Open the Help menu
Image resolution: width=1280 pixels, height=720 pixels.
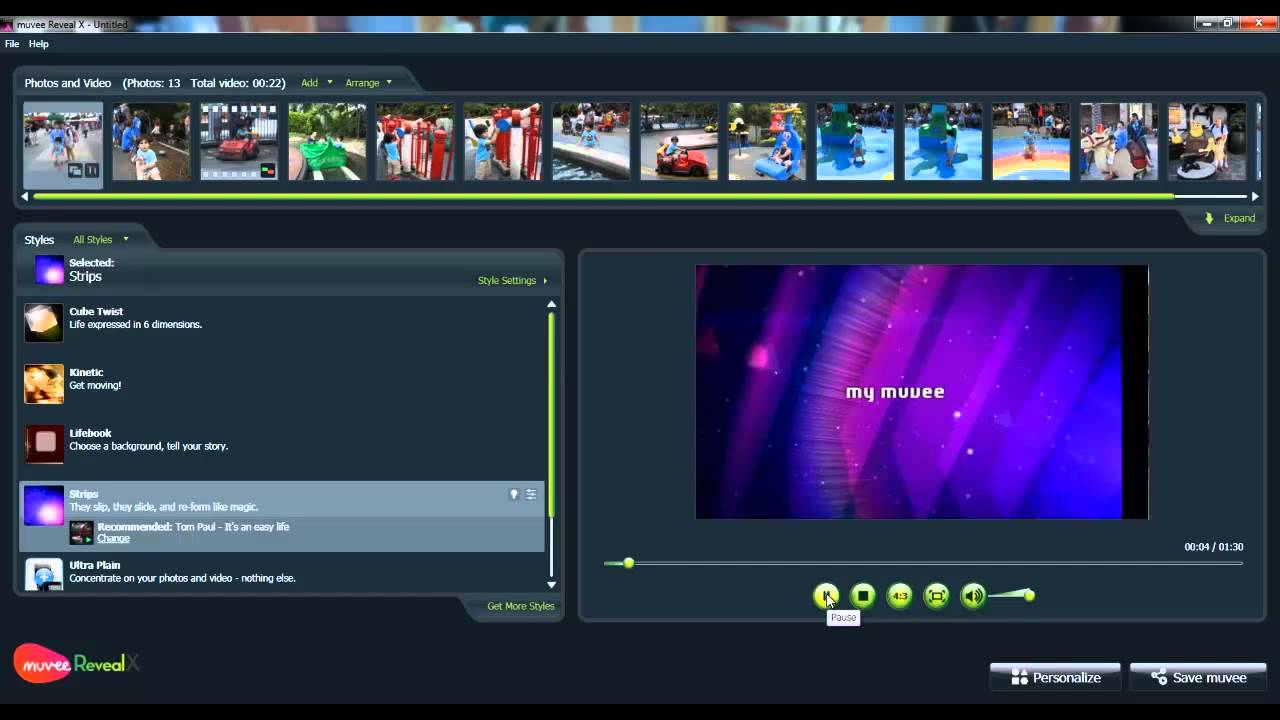(x=39, y=44)
